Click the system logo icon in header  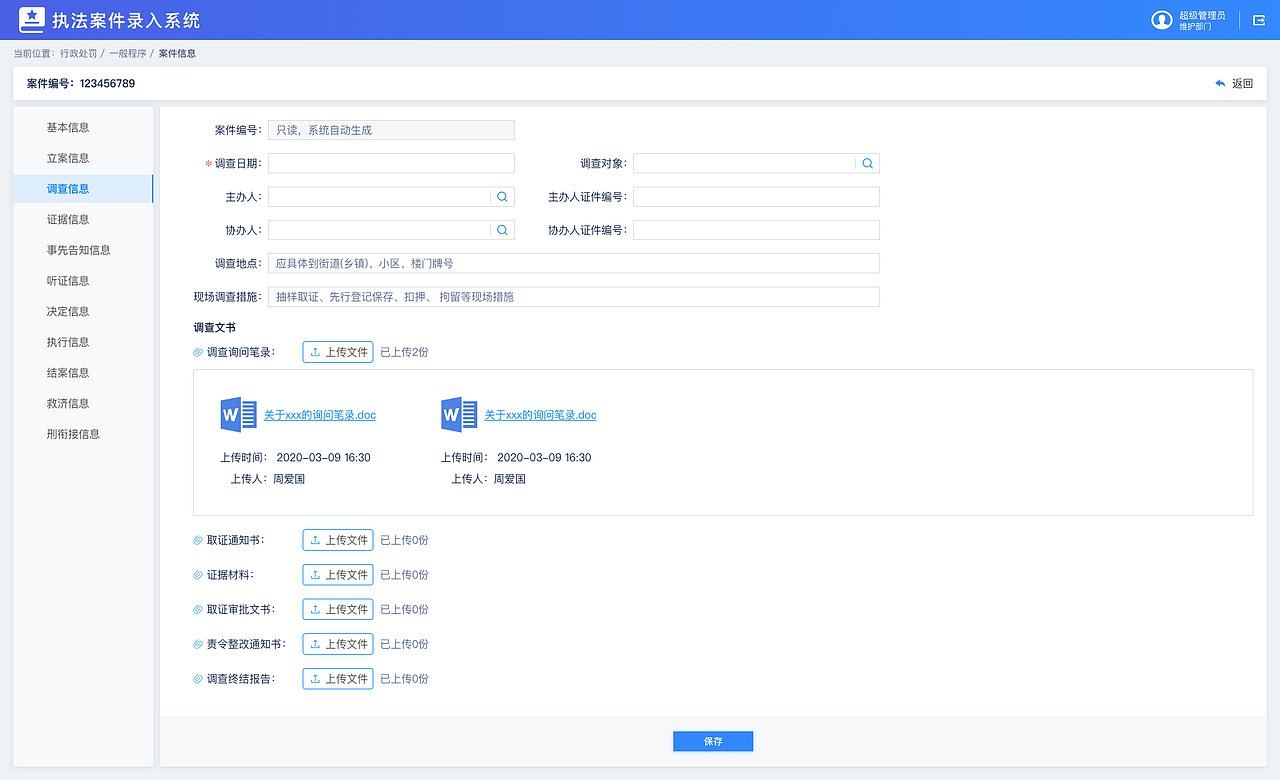32,20
